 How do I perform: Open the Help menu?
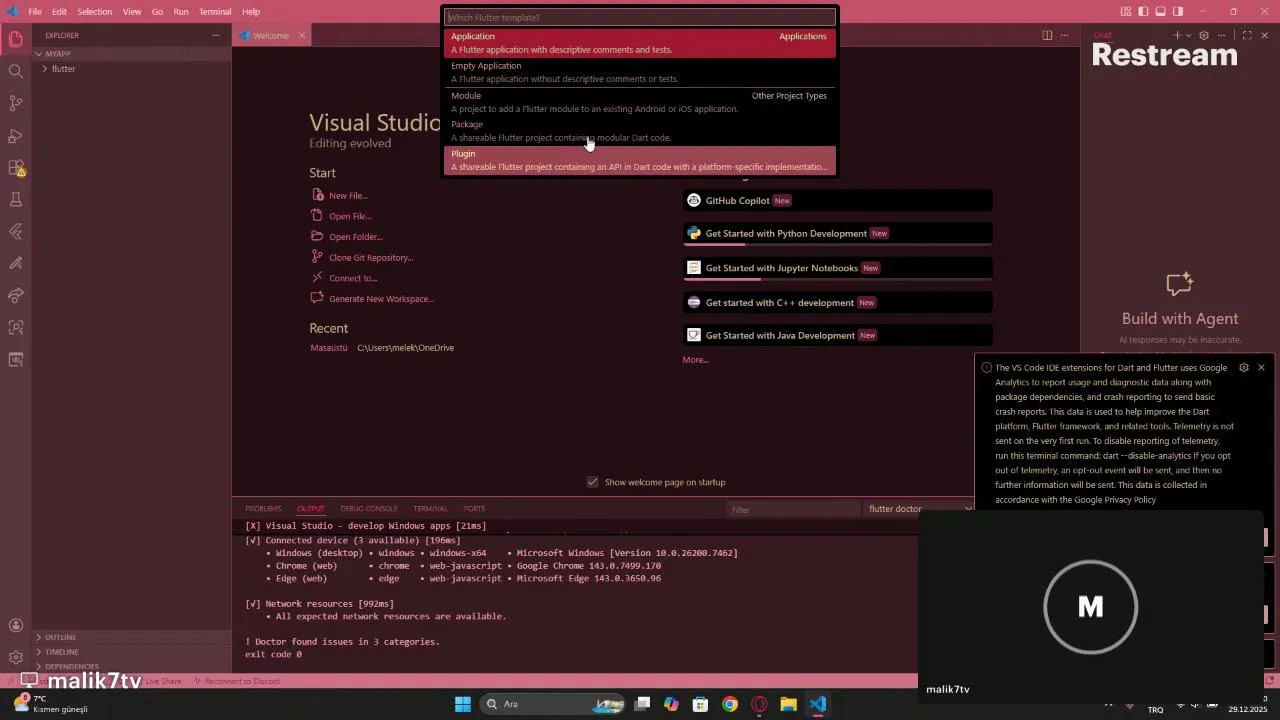tap(251, 11)
